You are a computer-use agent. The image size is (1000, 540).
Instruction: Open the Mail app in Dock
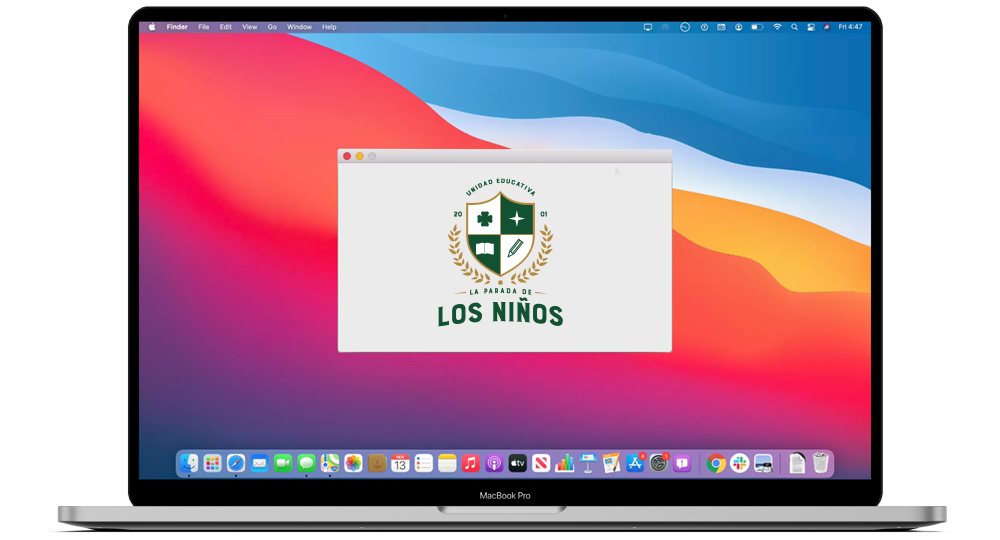point(259,463)
